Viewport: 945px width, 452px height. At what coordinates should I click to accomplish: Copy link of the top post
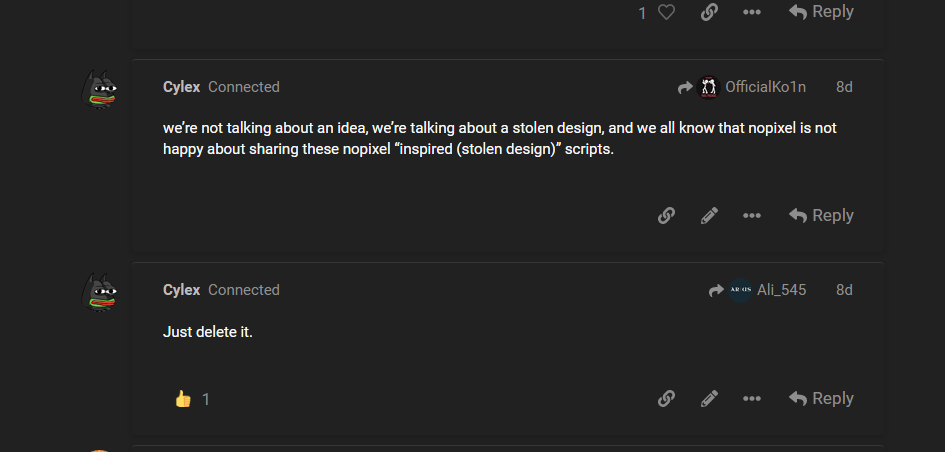[709, 12]
